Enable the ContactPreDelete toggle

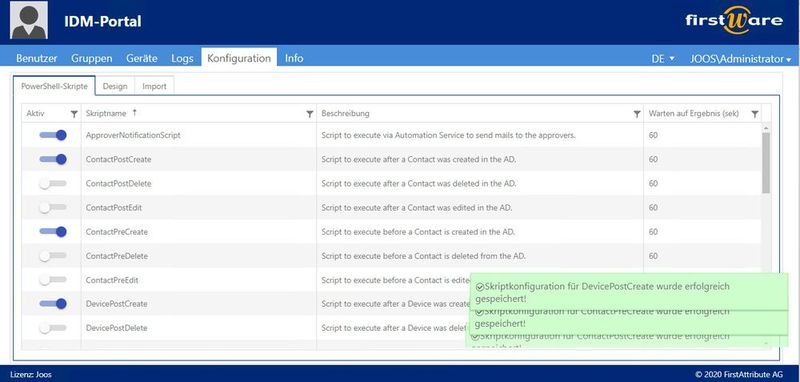(53, 256)
